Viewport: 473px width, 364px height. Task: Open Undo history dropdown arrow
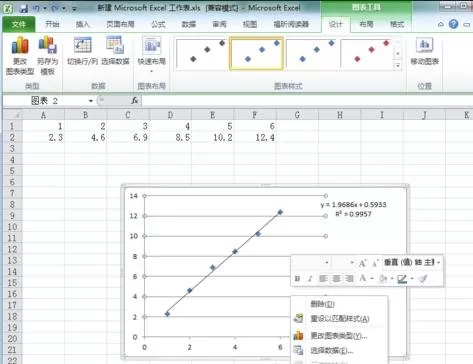[x=45, y=8]
